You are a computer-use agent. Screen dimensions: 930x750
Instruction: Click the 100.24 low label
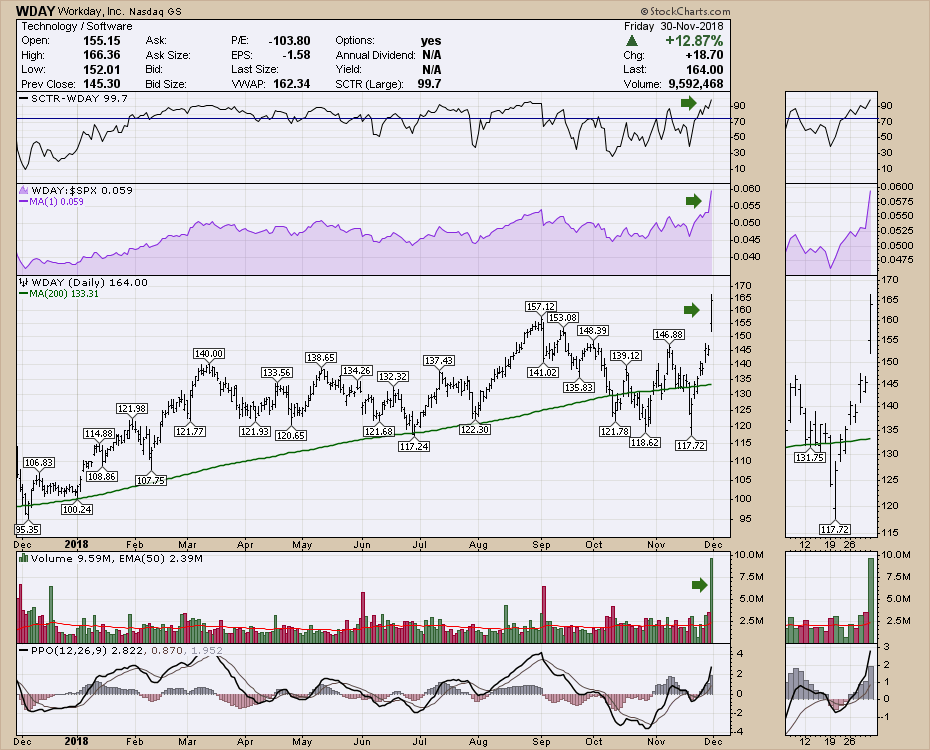pyautogui.click(x=77, y=509)
